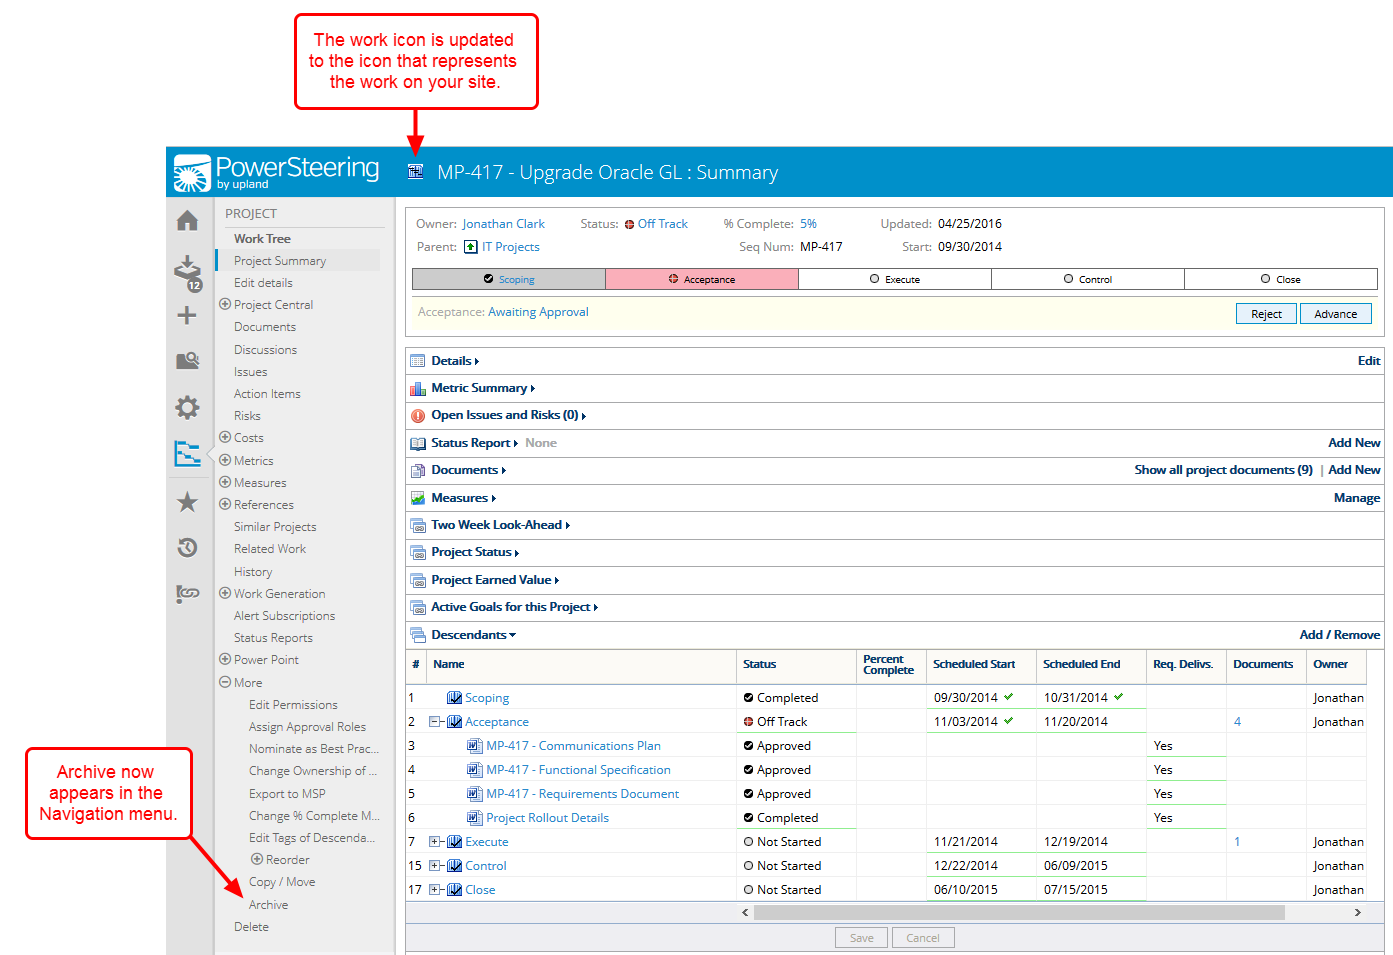Click the Open Issues and Risks alert icon
The height and width of the screenshot is (955, 1393).
click(418, 415)
